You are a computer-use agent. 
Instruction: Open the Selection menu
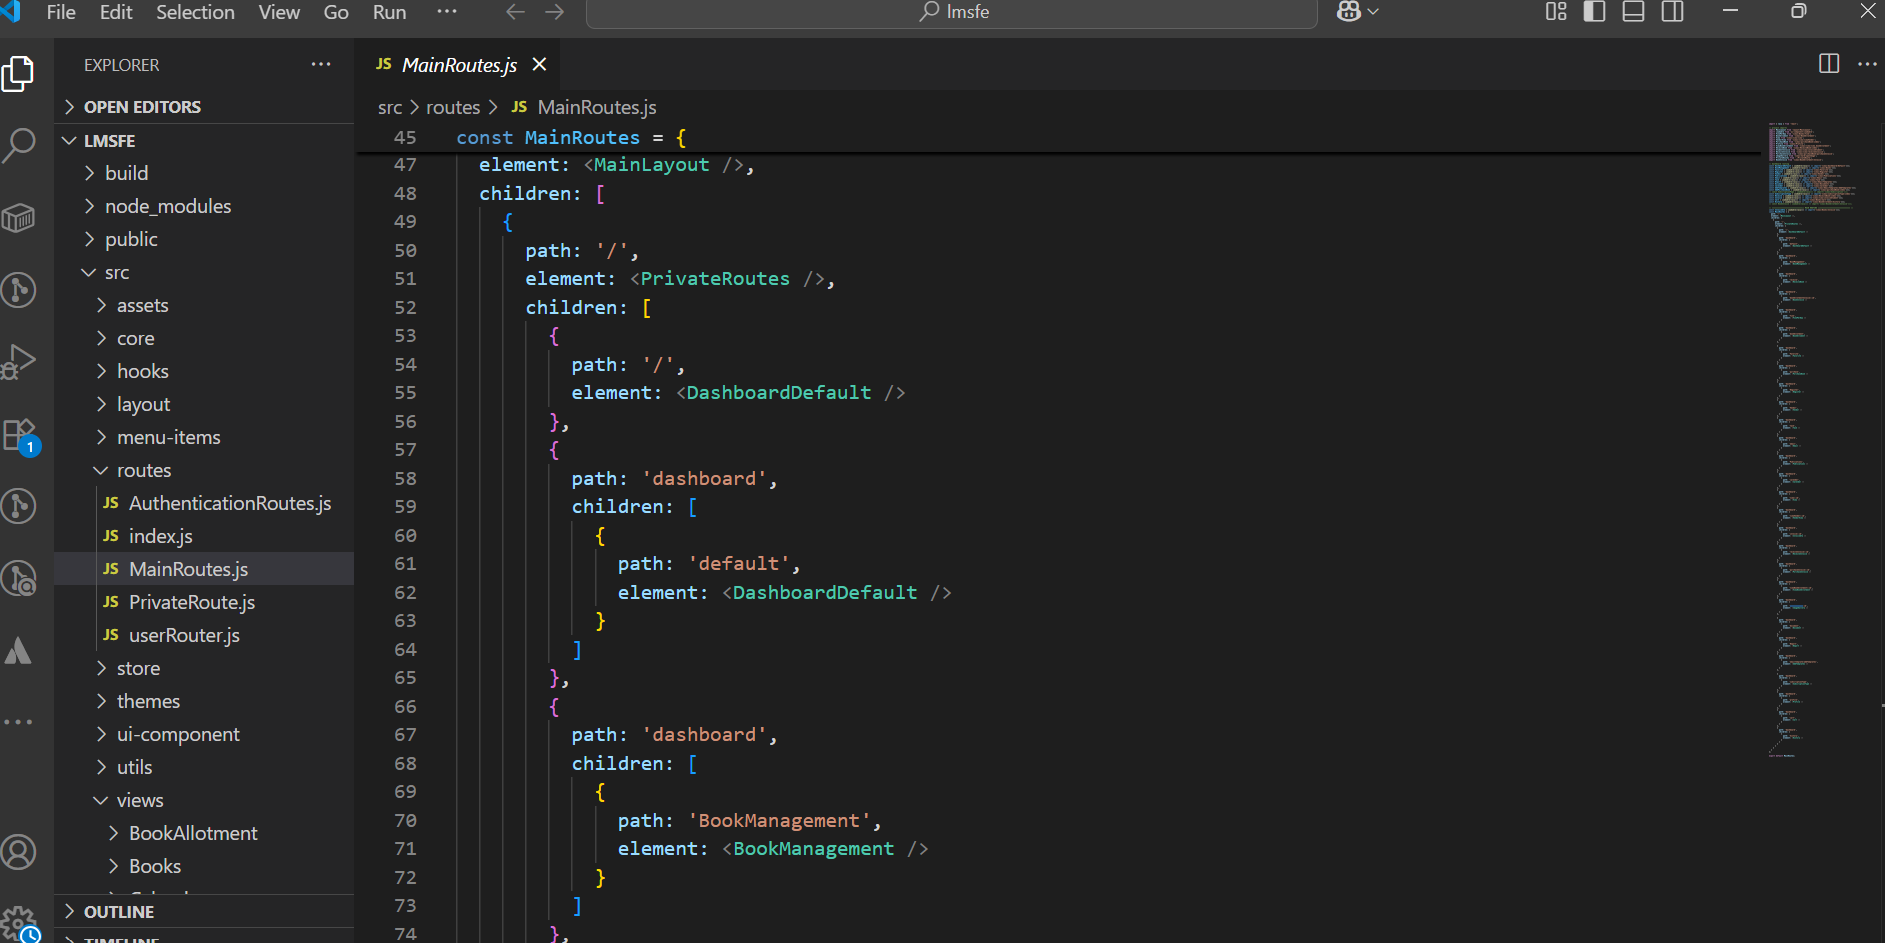pyautogui.click(x=195, y=12)
